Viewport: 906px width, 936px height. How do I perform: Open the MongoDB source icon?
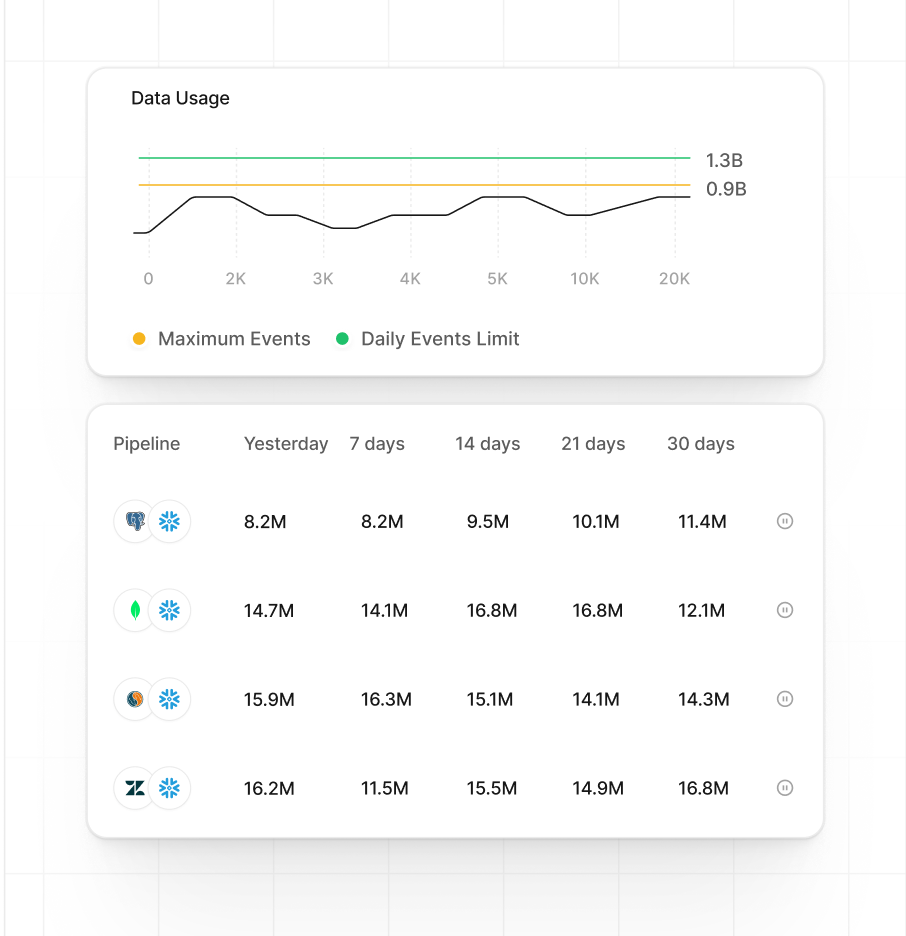coord(134,610)
